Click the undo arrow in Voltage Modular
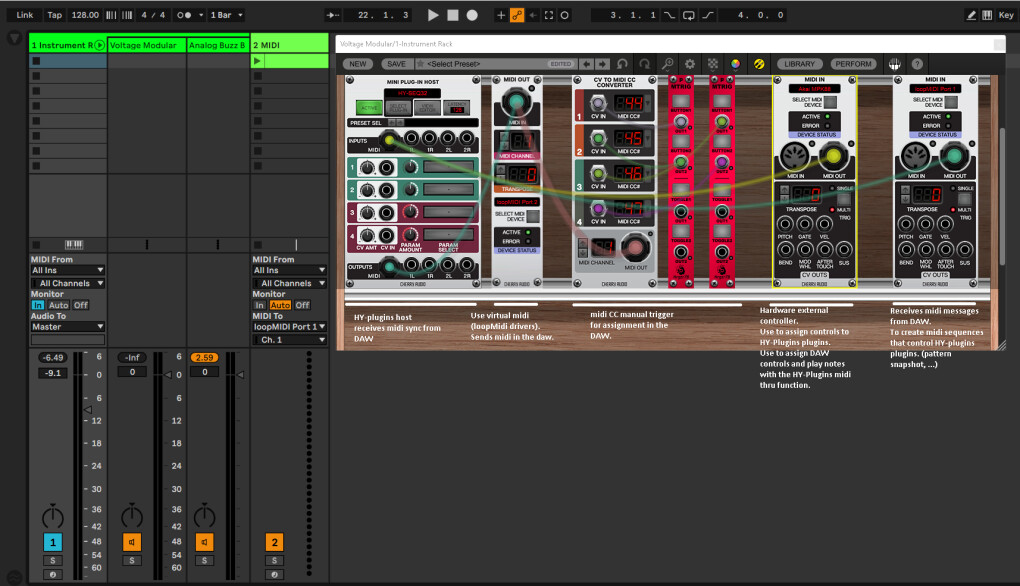Screen dimensions: 1020x586 pyautogui.click(x=622, y=64)
